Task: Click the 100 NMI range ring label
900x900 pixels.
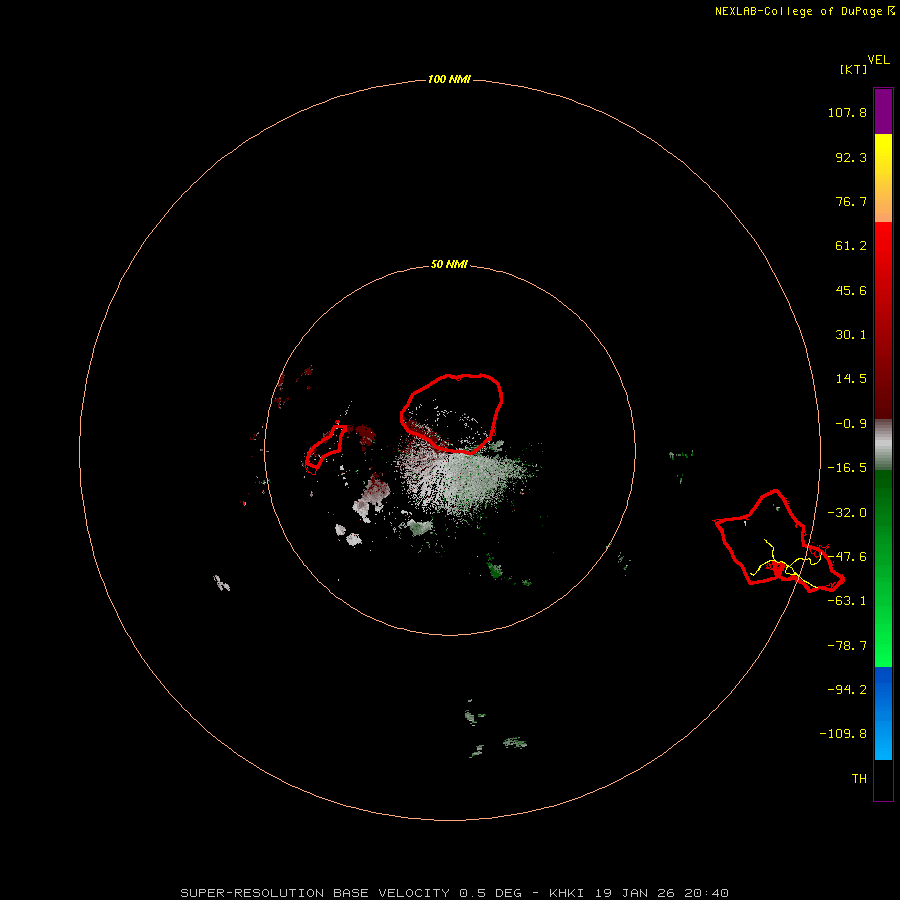Action: click(x=449, y=79)
